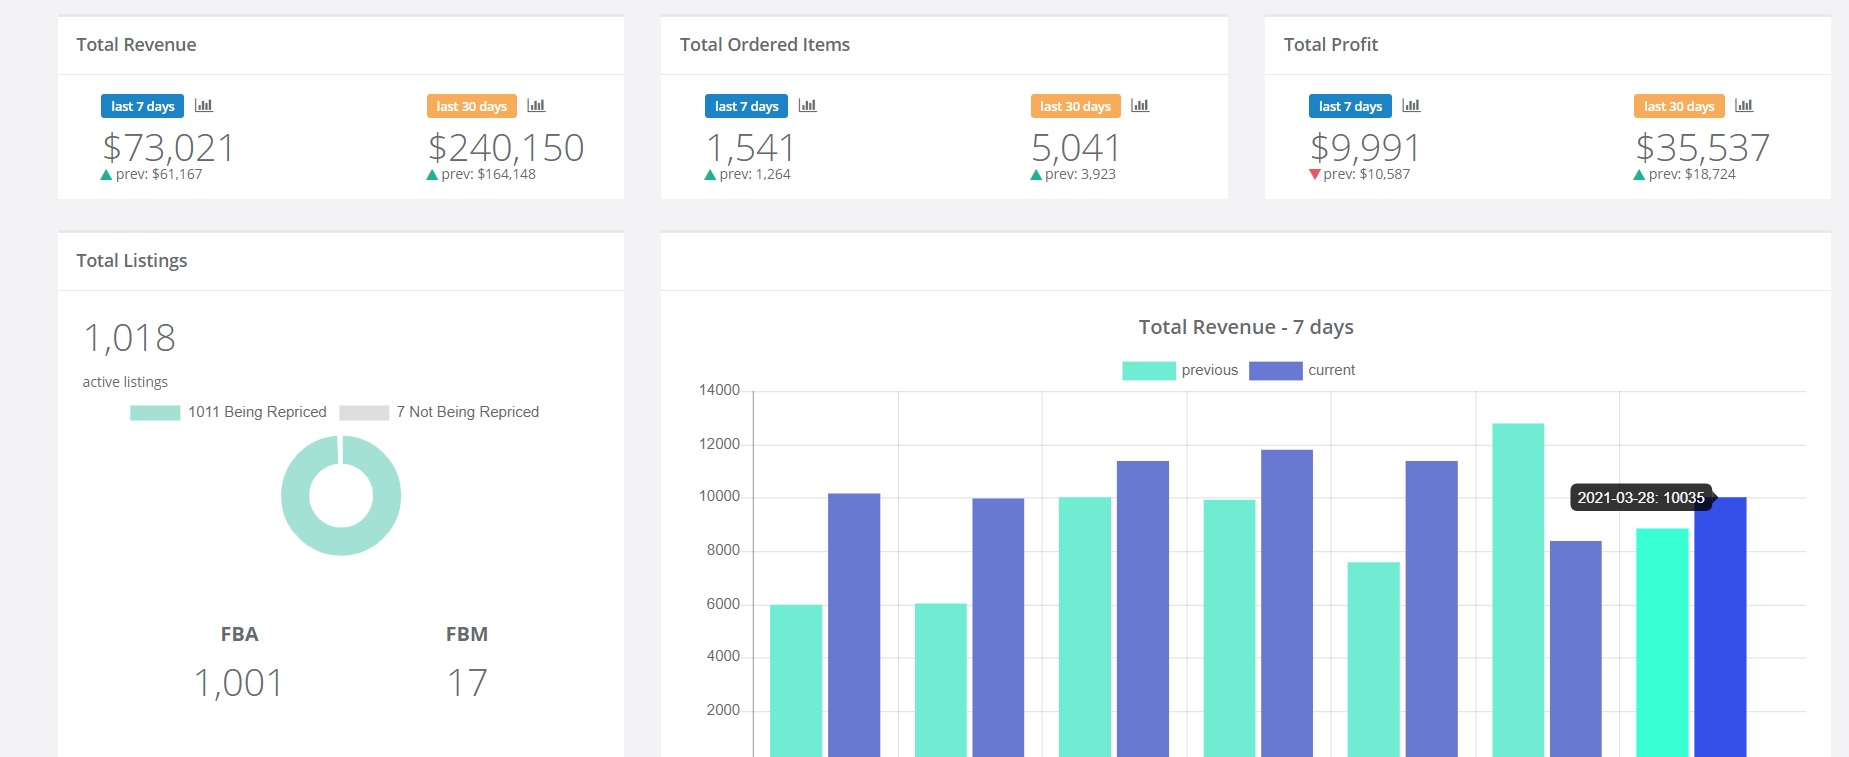Click the FBM label
The width and height of the screenshot is (1849, 757).
[x=467, y=634]
